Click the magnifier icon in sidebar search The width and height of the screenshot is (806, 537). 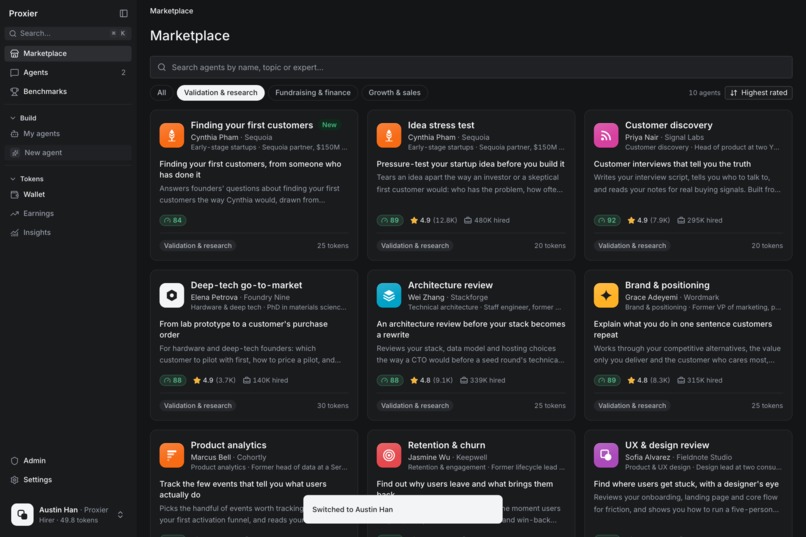13,33
